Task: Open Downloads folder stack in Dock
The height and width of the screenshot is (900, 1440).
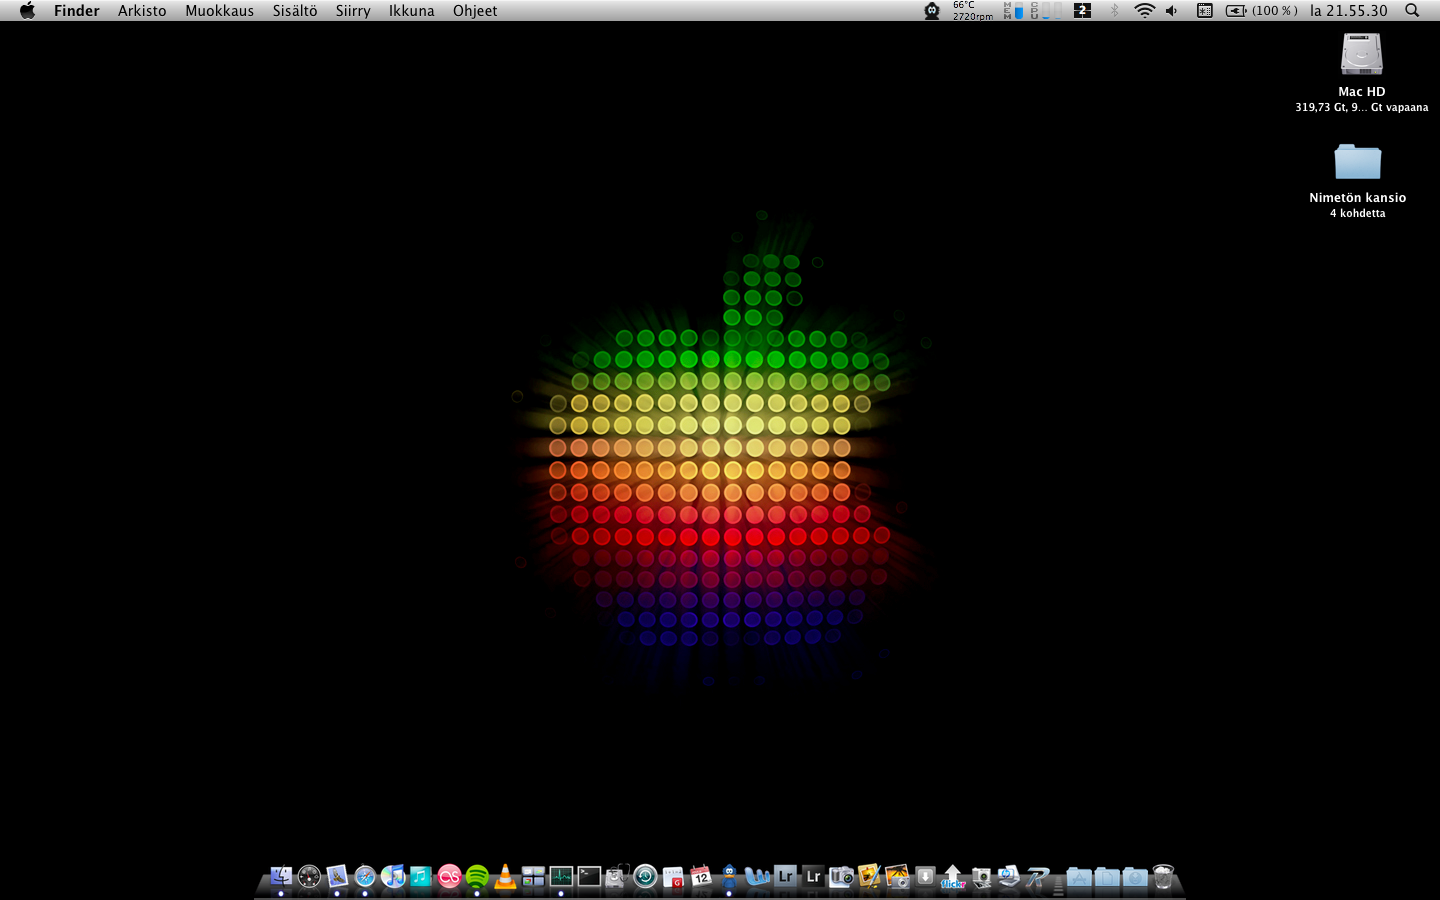Action: (1135, 877)
